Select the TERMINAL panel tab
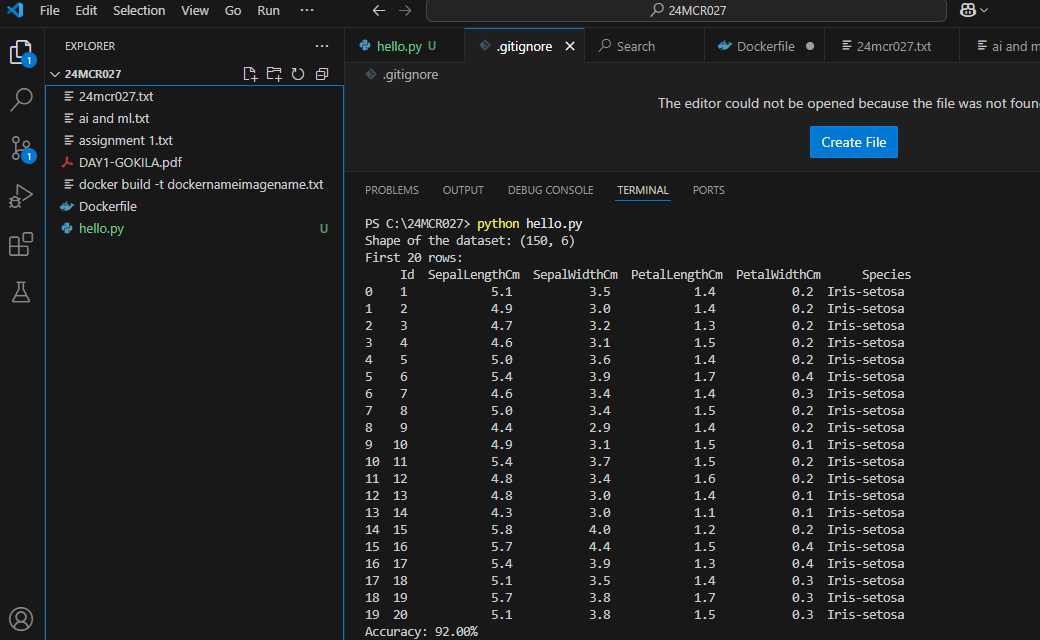1040x640 pixels. click(643, 190)
